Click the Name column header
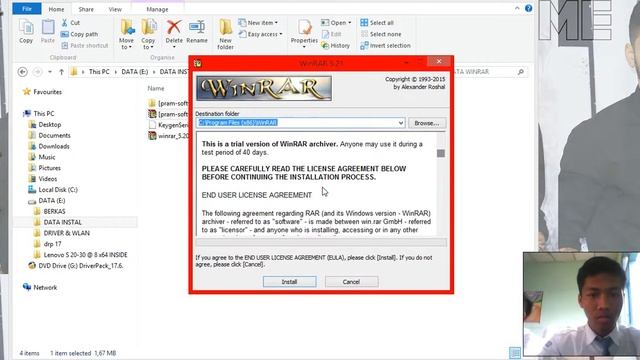 (156, 88)
